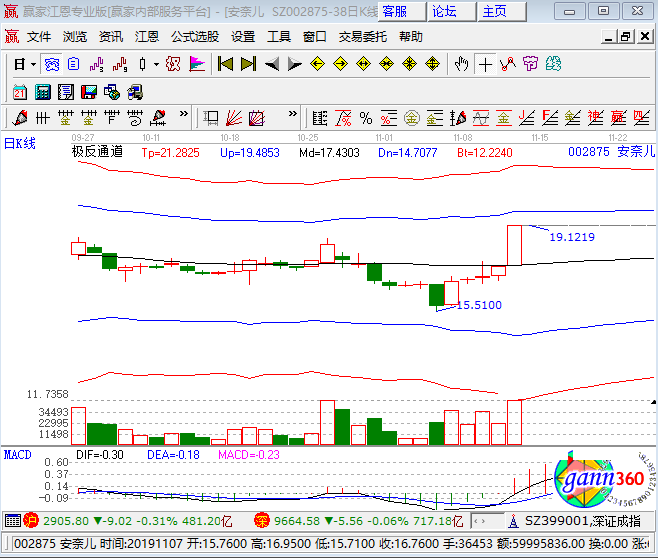Image resolution: width=658 pixels, height=558 pixels.
Task: Move chart left with black arrow
Action: click(x=272, y=65)
